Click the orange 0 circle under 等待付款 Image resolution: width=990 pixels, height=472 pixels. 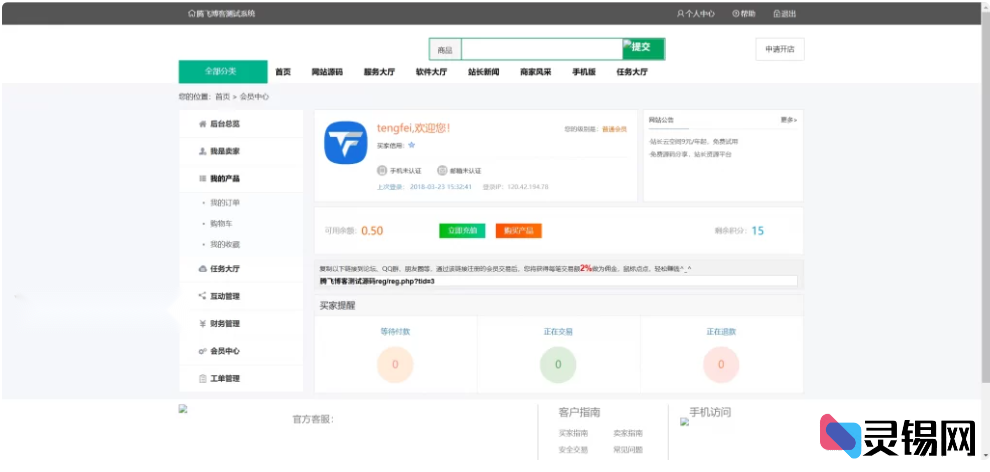pyautogui.click(x=395, y=364)
